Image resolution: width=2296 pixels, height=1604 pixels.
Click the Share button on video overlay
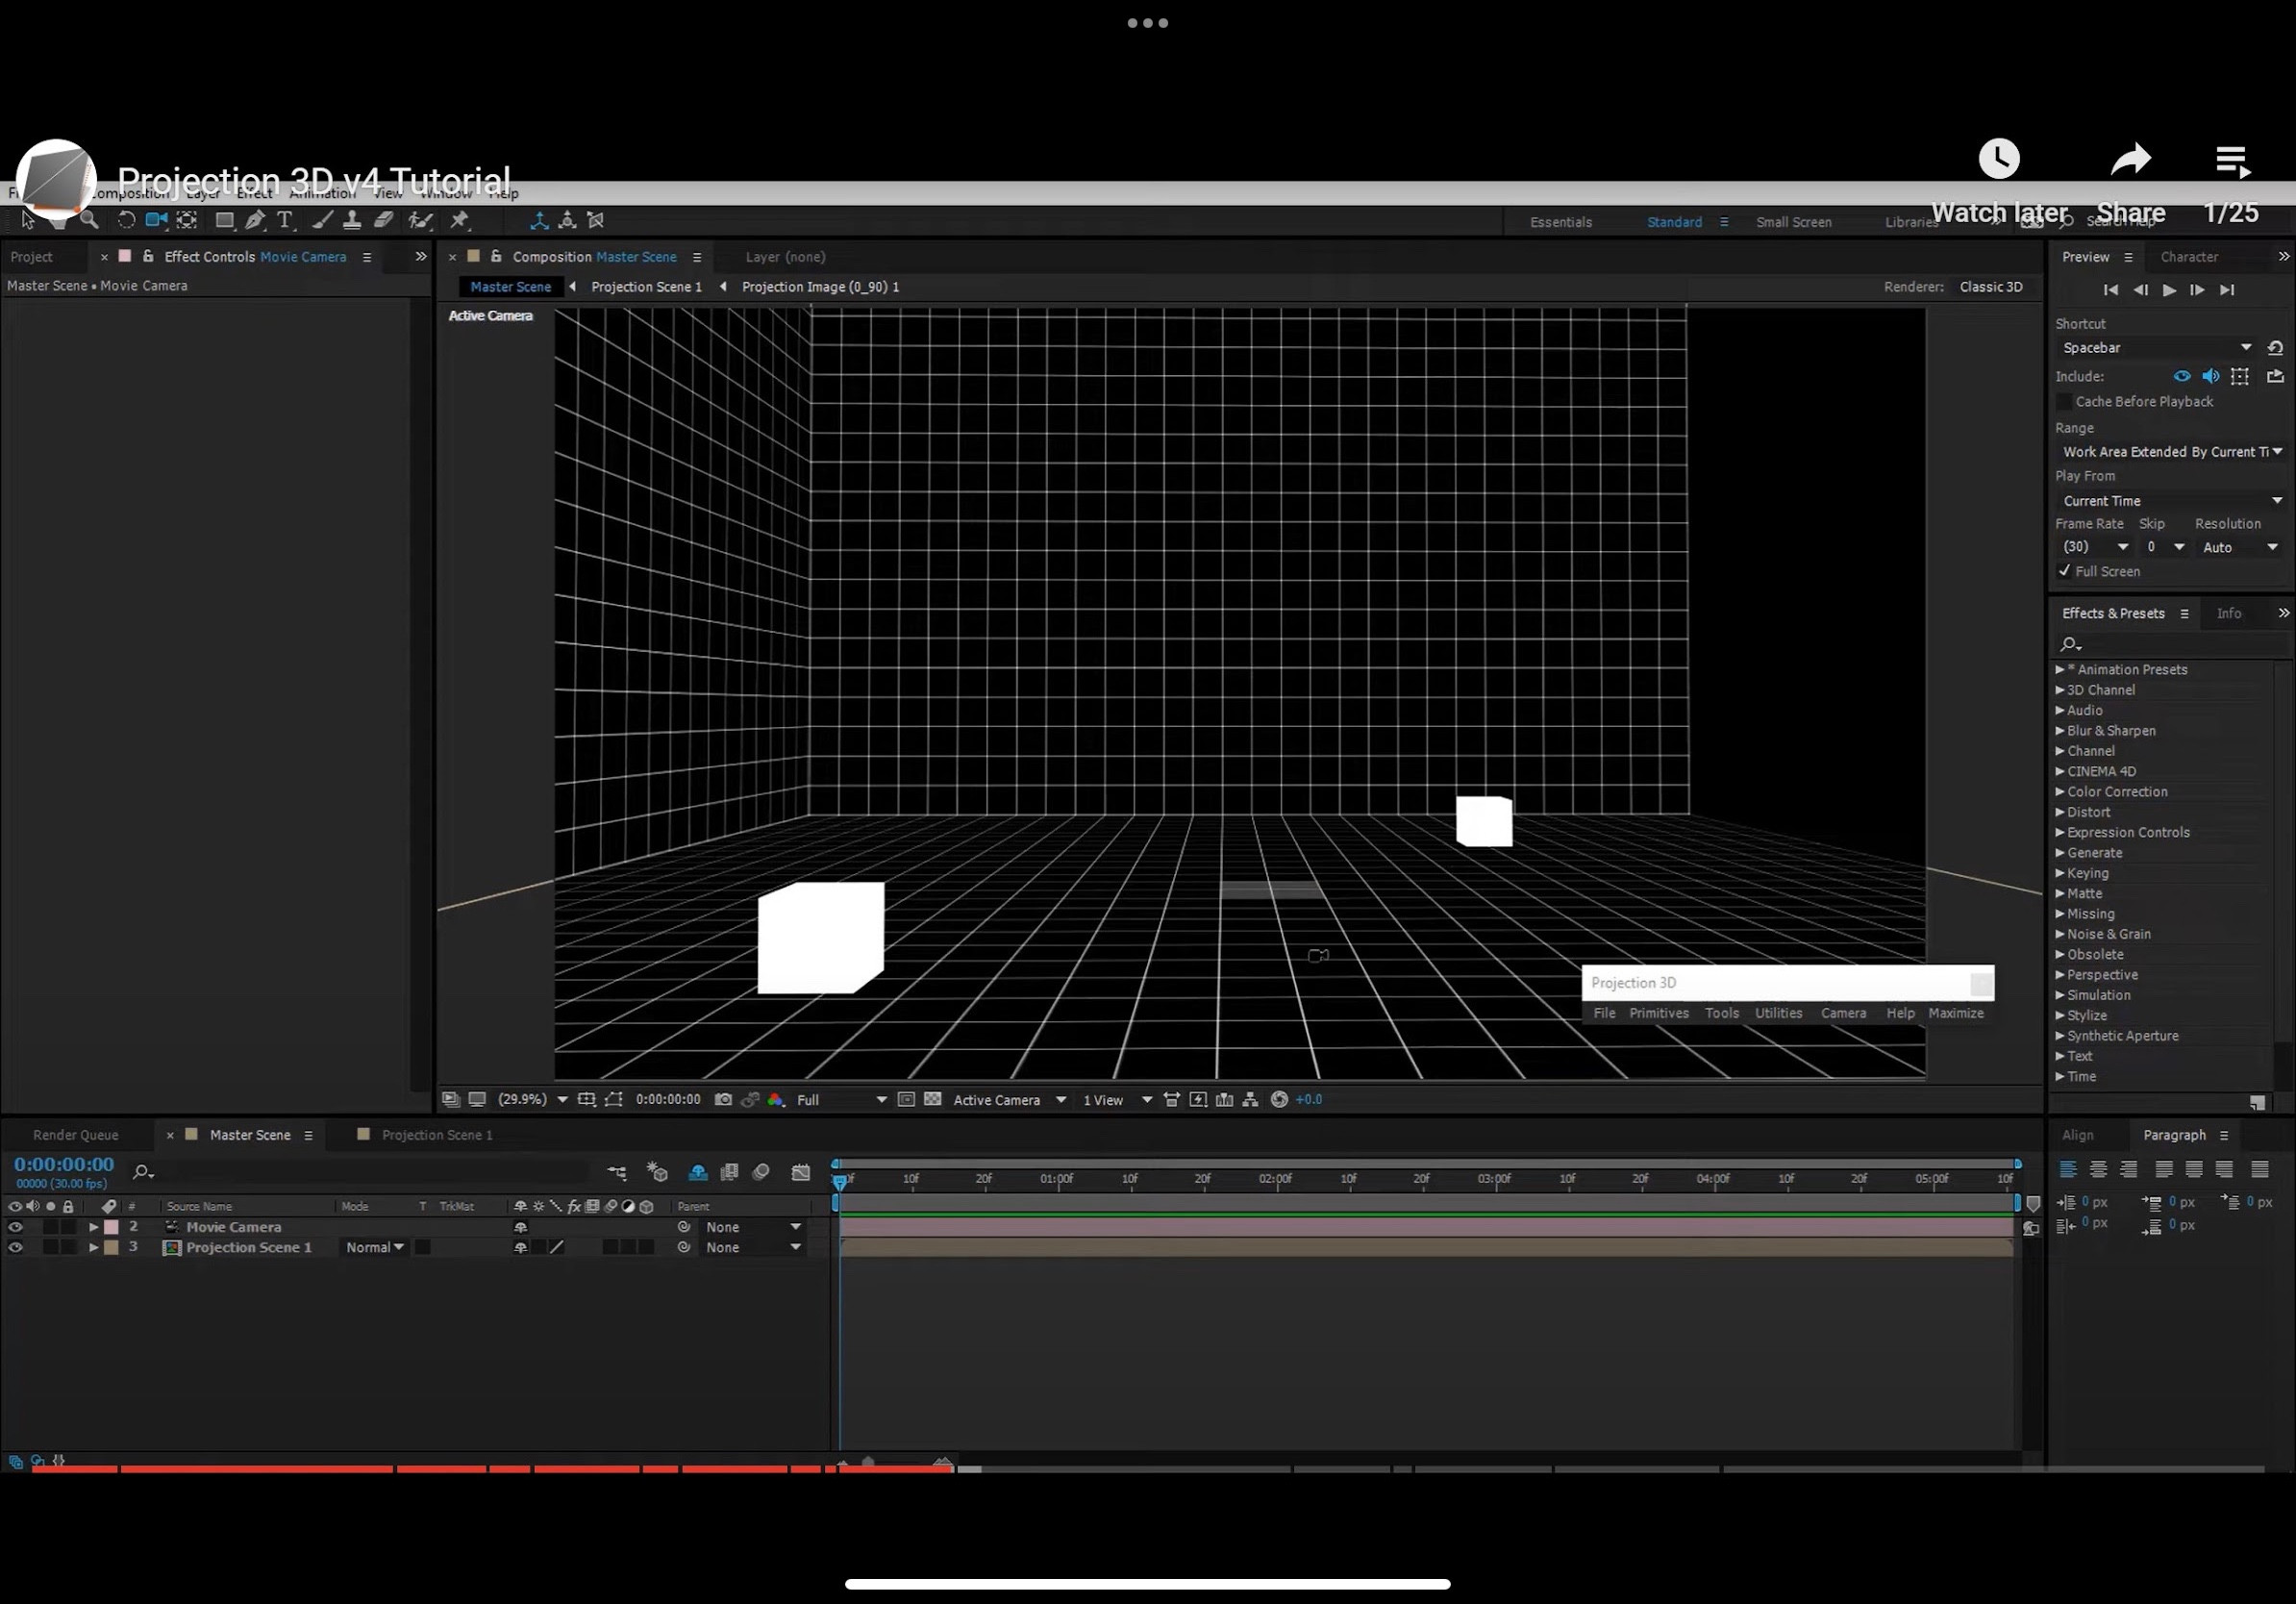(x=2130, y=183)
